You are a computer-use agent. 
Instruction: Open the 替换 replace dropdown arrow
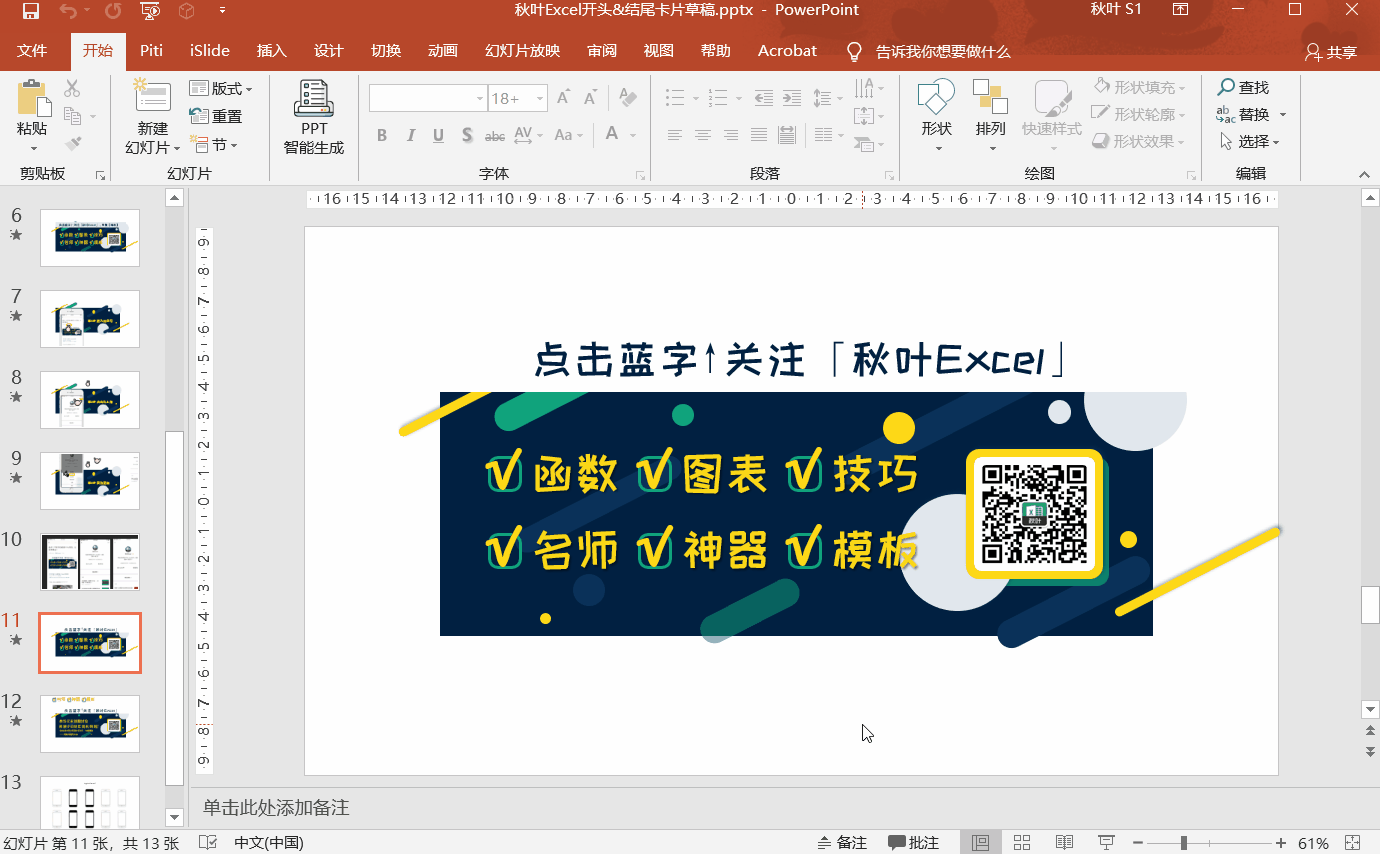point(1283,115)
